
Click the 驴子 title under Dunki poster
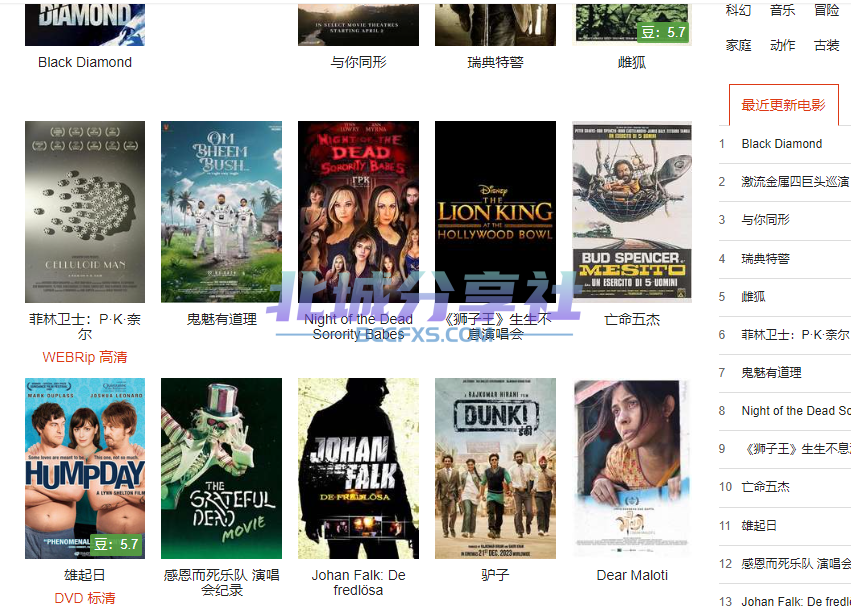pos(496,575)
